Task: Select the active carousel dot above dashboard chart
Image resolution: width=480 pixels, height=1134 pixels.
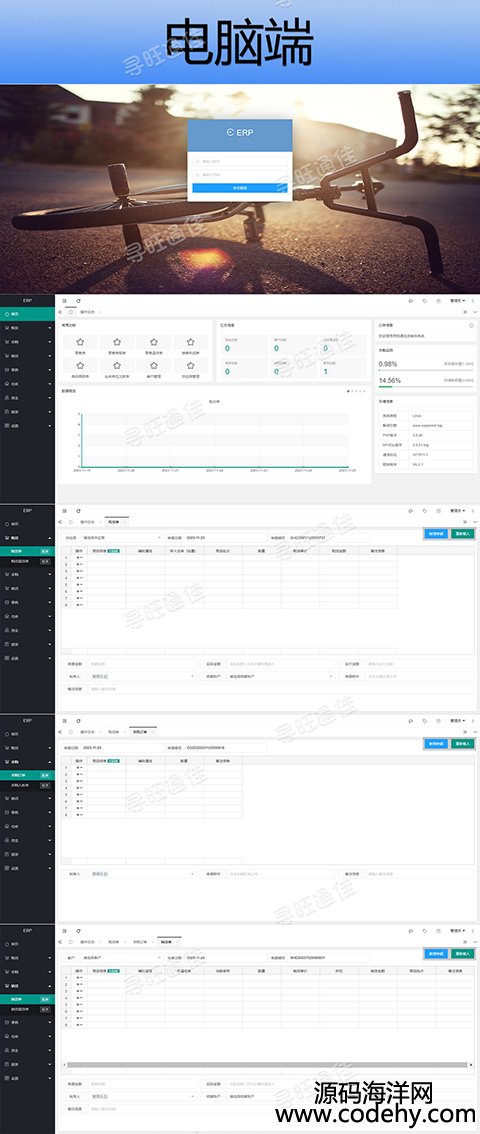Action: [x=348, y=391]
